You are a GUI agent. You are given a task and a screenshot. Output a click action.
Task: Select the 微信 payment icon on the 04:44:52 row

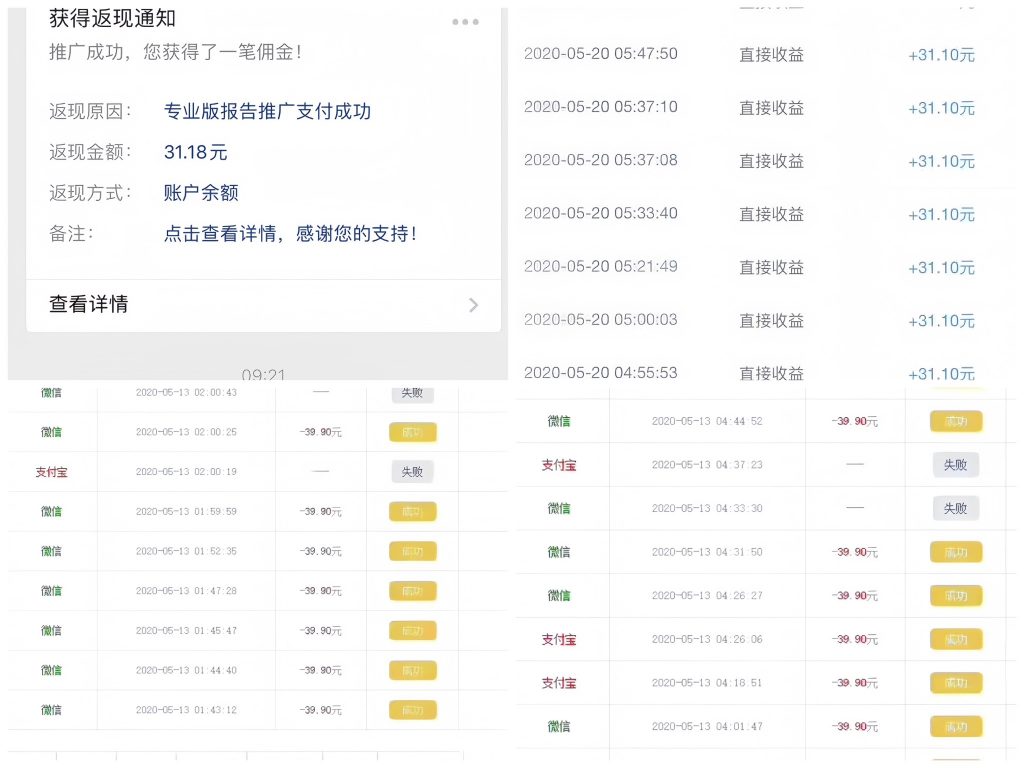(x=558, y=421)
